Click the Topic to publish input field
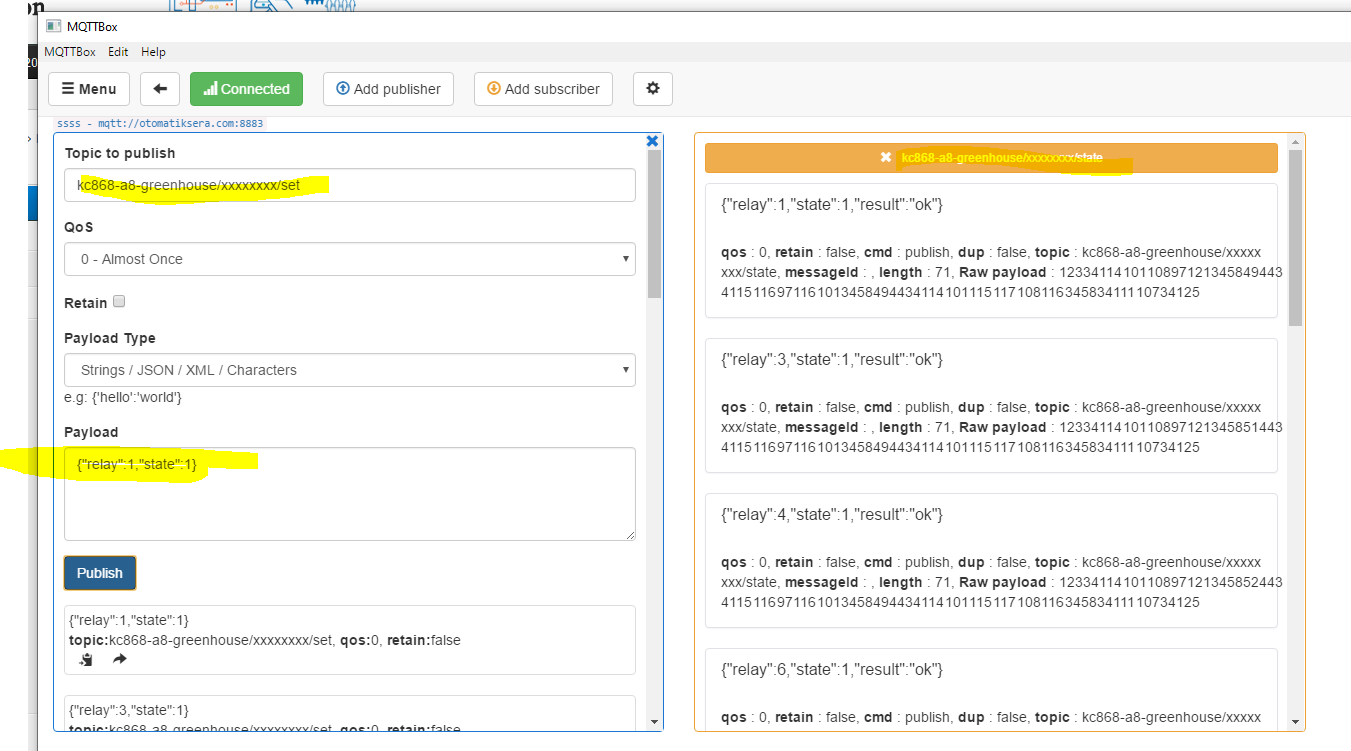 coord(349,185)
